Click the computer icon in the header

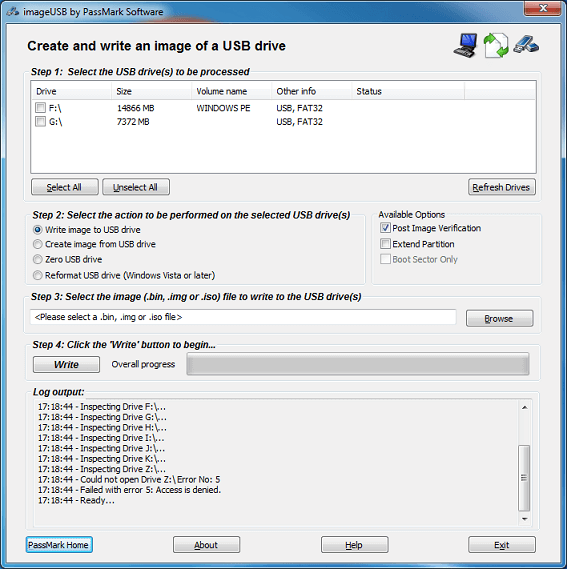click(465, 45)
